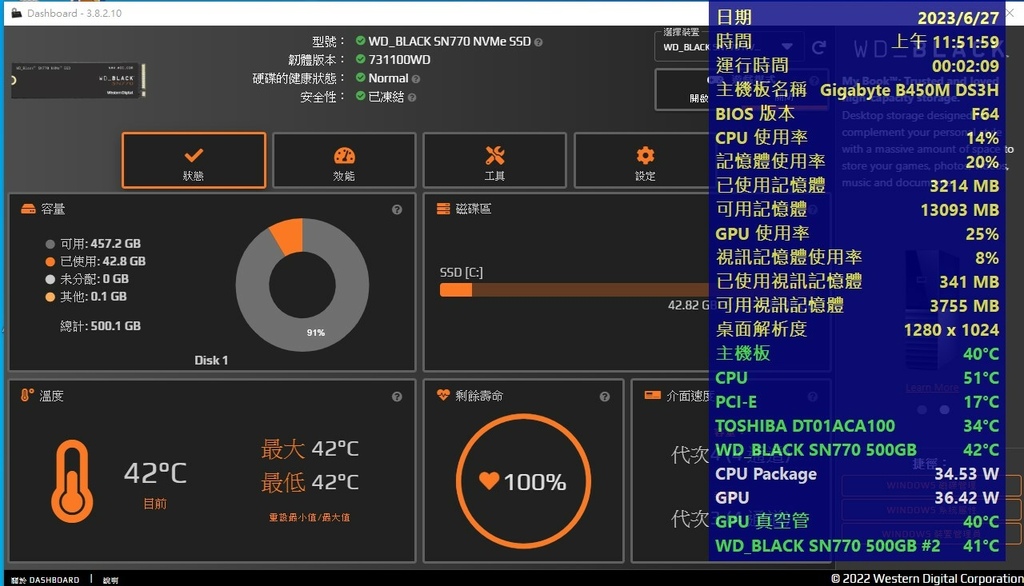The width and height of the screenshot is (1024, 586).
Task: Click the thermometer icon beside 溫度 heading
Action: click(x=27, y=395)
